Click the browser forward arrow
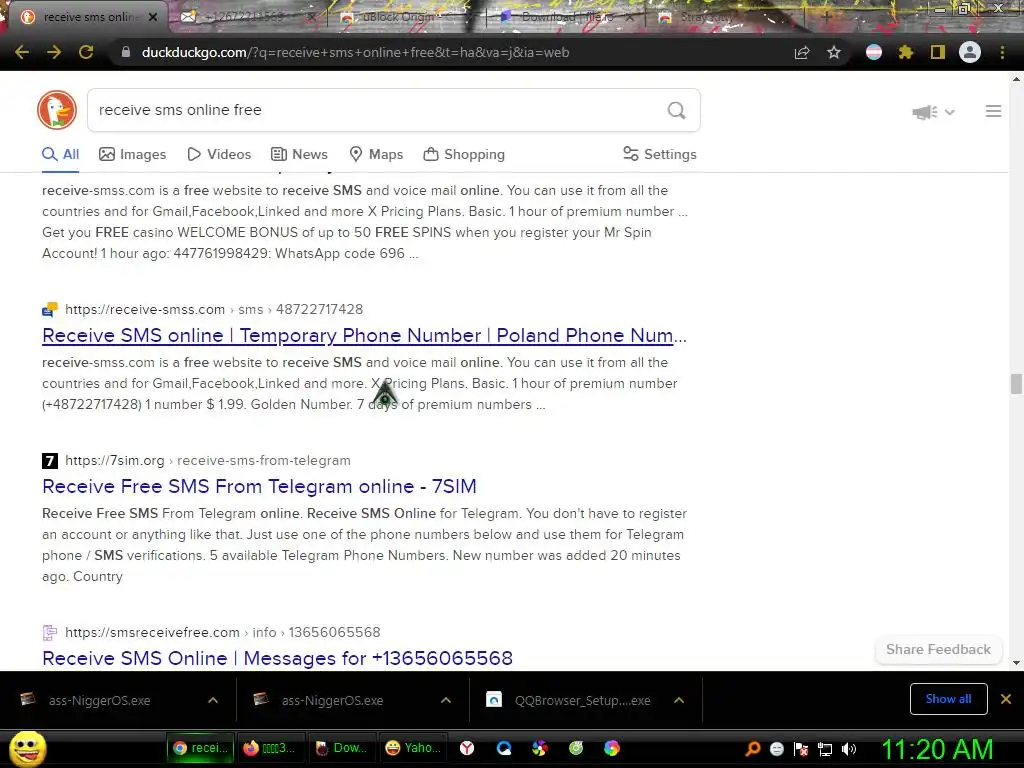The height and width of the screenshot is (768, 1024). pos(54,52)
